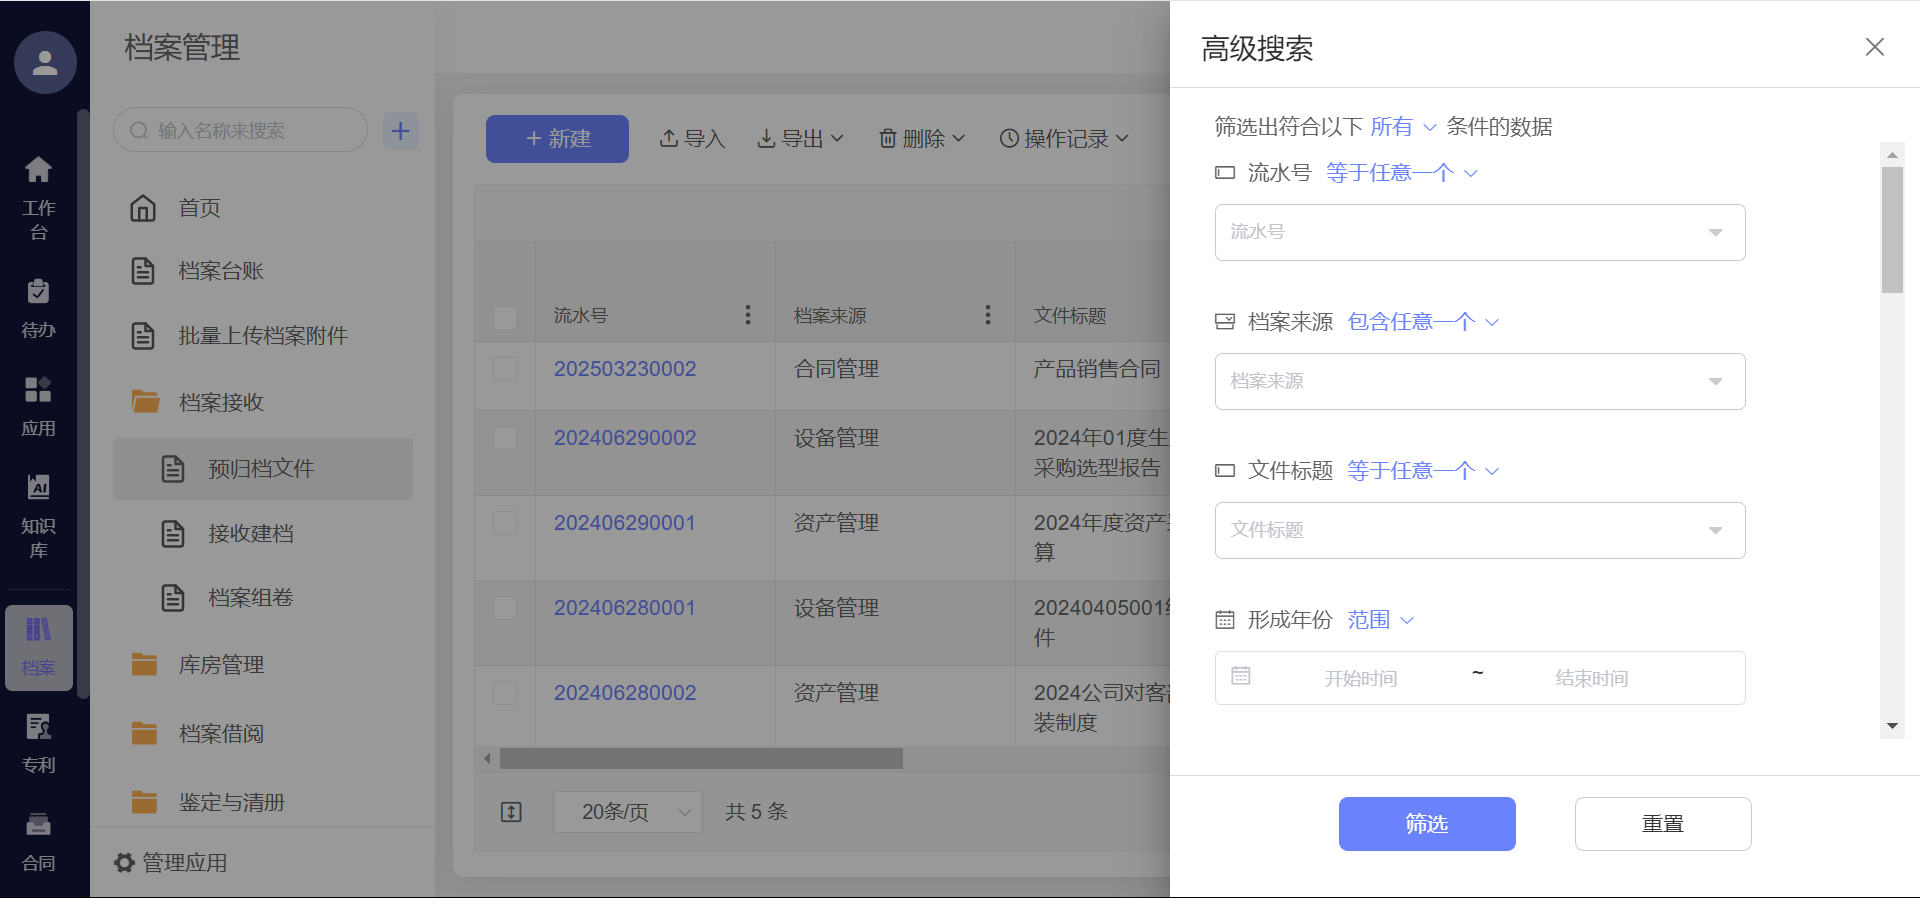Click the user avatar icon
Image resolution: width=1920 pixels, height=898 pixels.
[45, 63]
